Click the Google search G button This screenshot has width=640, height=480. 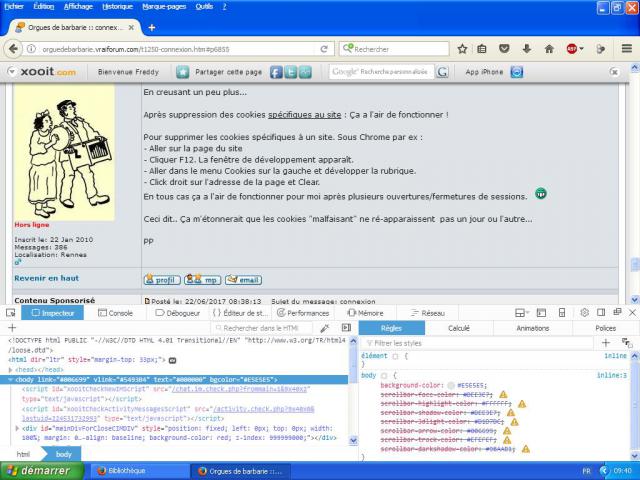click(x=442, y=72)
